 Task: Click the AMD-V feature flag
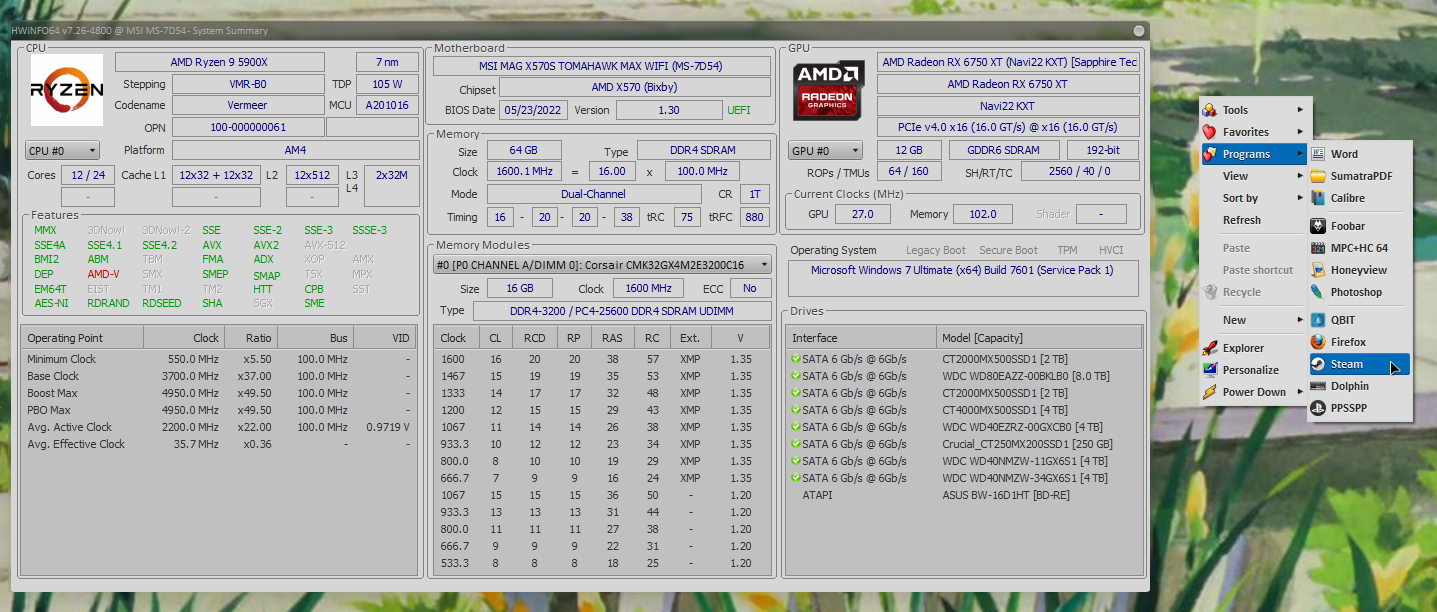[103, 274]
